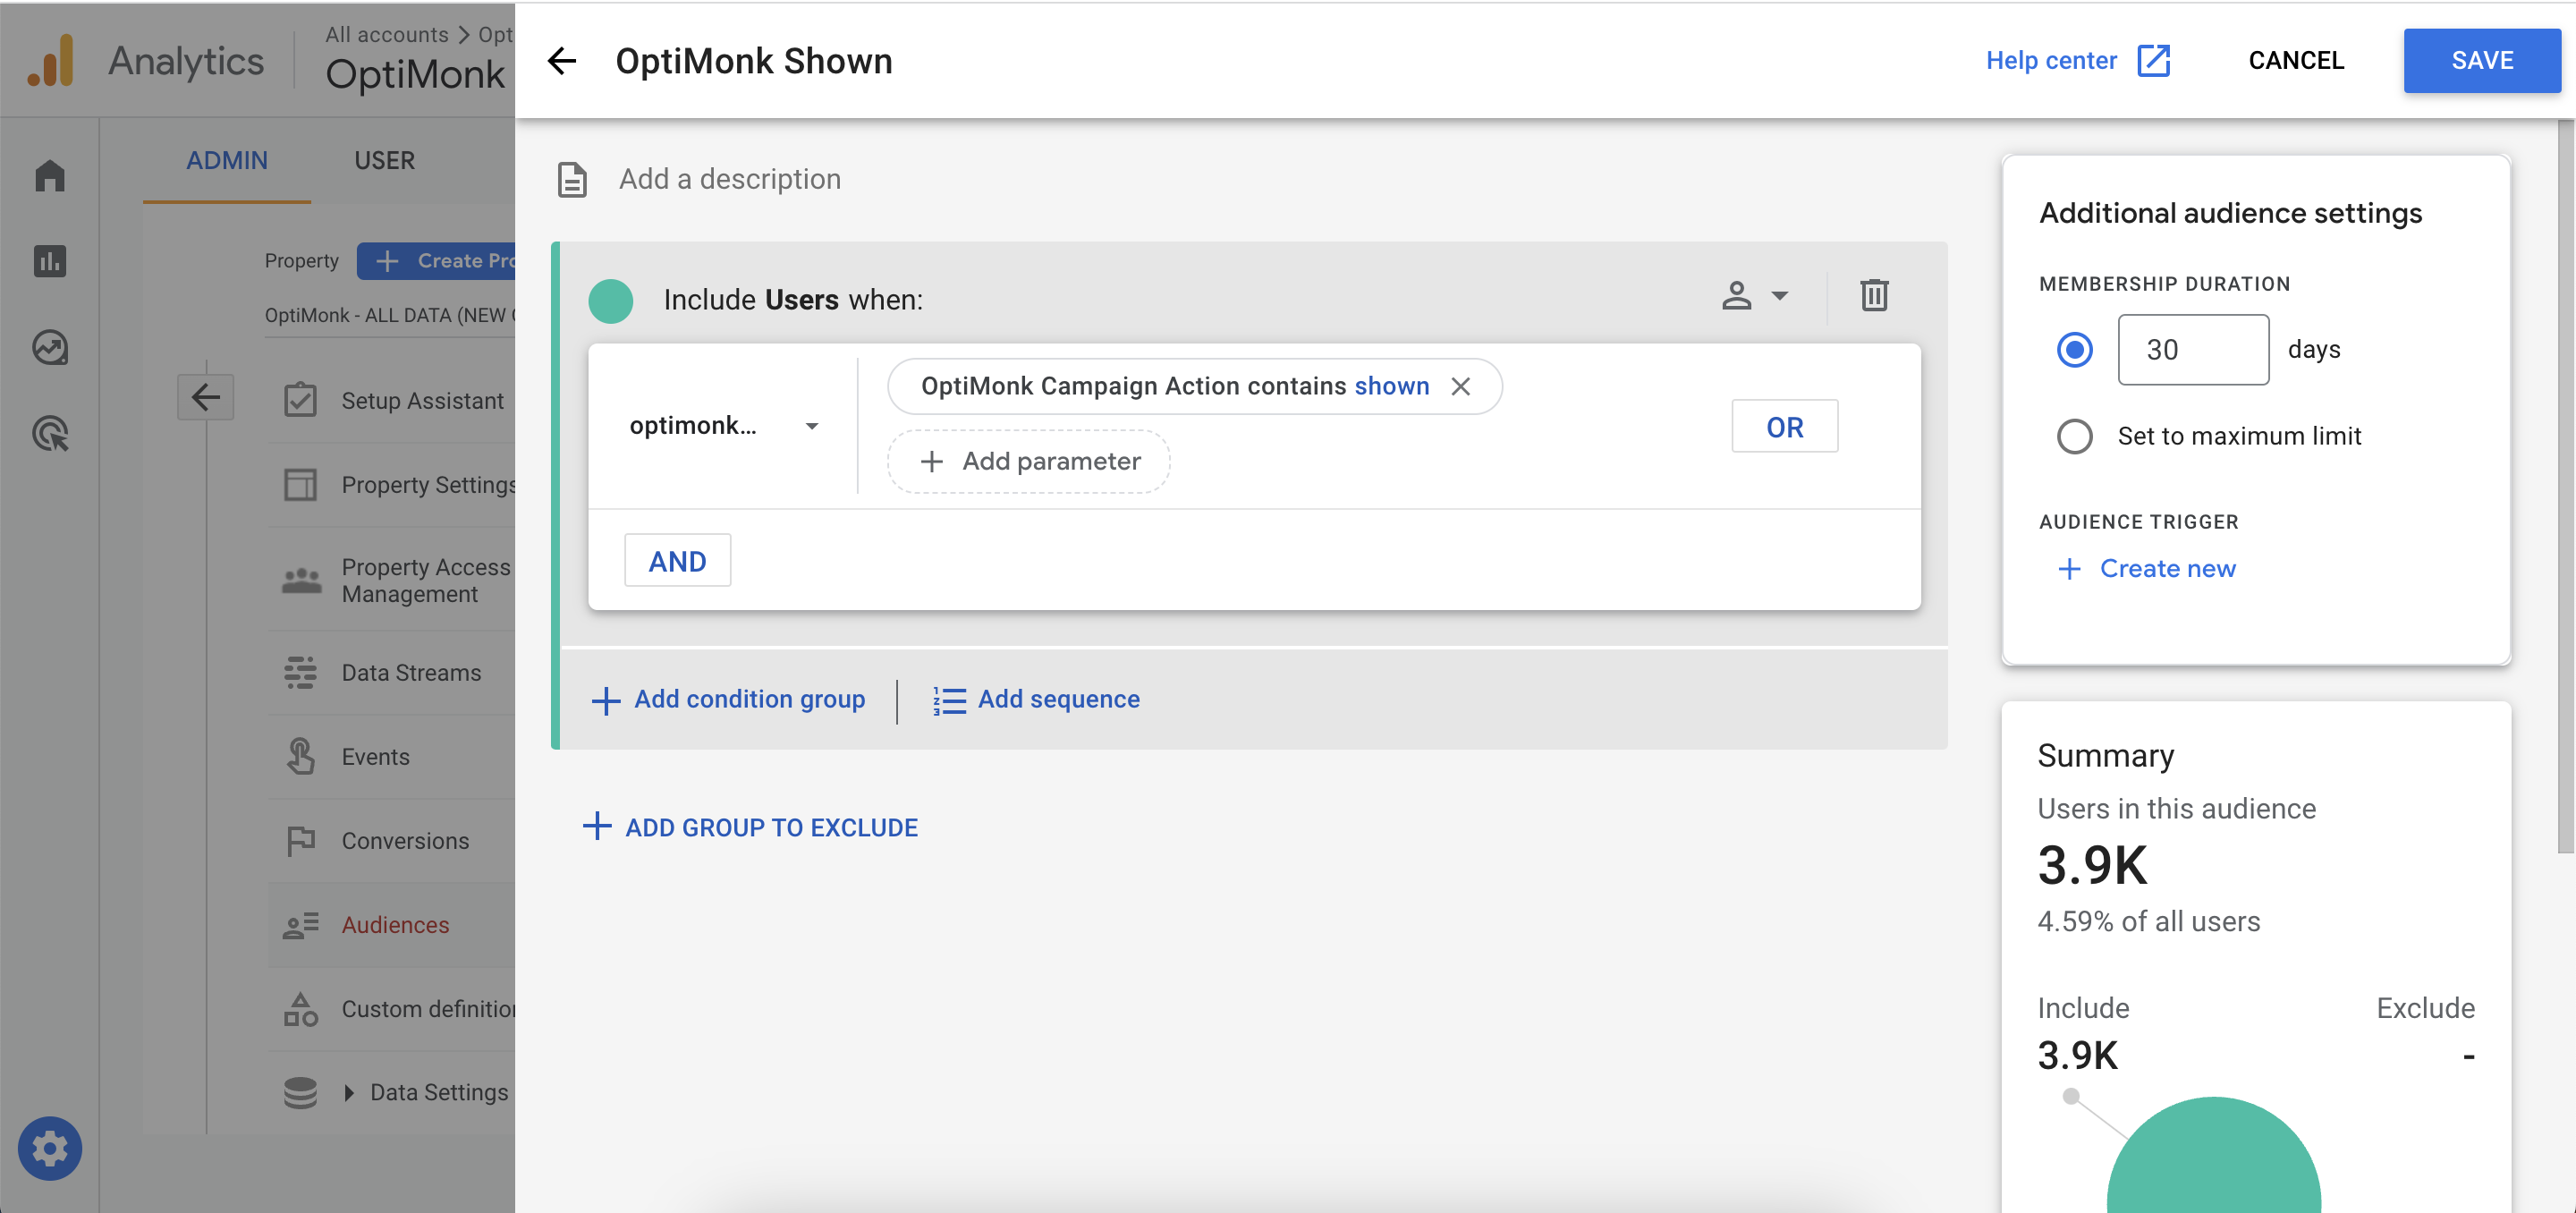Image resolution: width=2576 pixels, height=1213 pixels.
Task: Click the Data Settings database icon
Action: [x=300, y=1093]
